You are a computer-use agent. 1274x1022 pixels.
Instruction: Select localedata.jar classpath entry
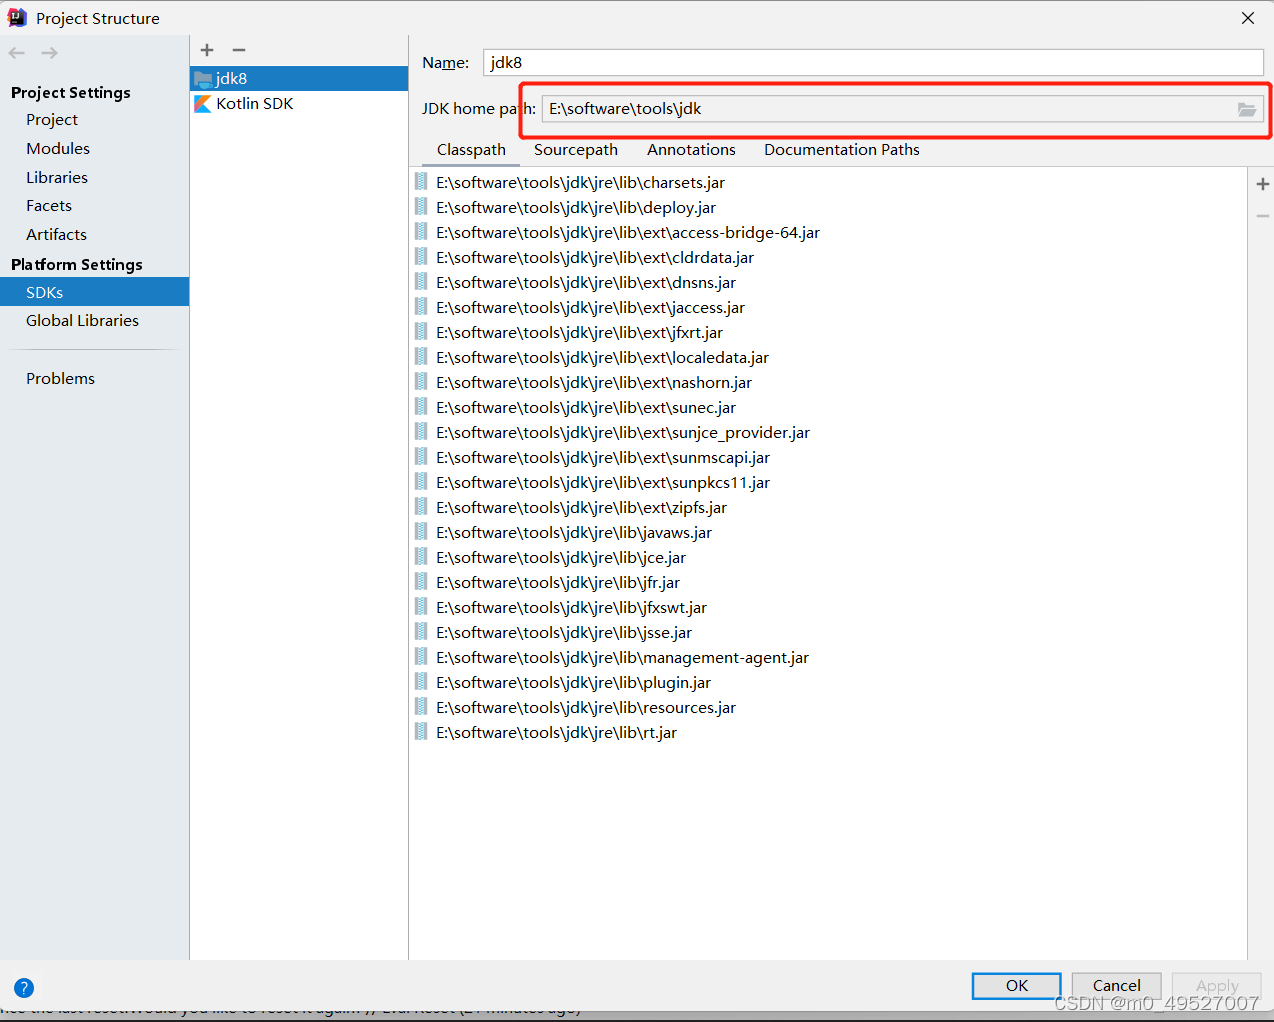[x=602, y=358]
